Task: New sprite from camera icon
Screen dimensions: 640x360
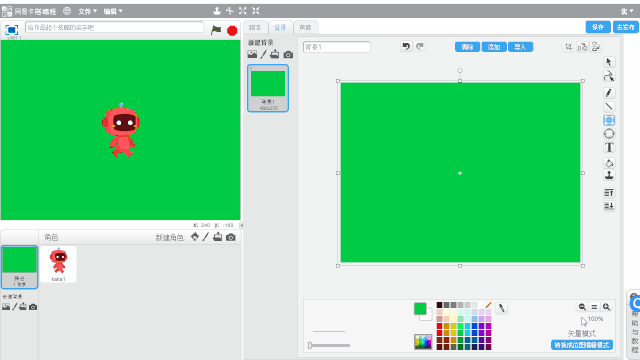Action: coord(231,237)
